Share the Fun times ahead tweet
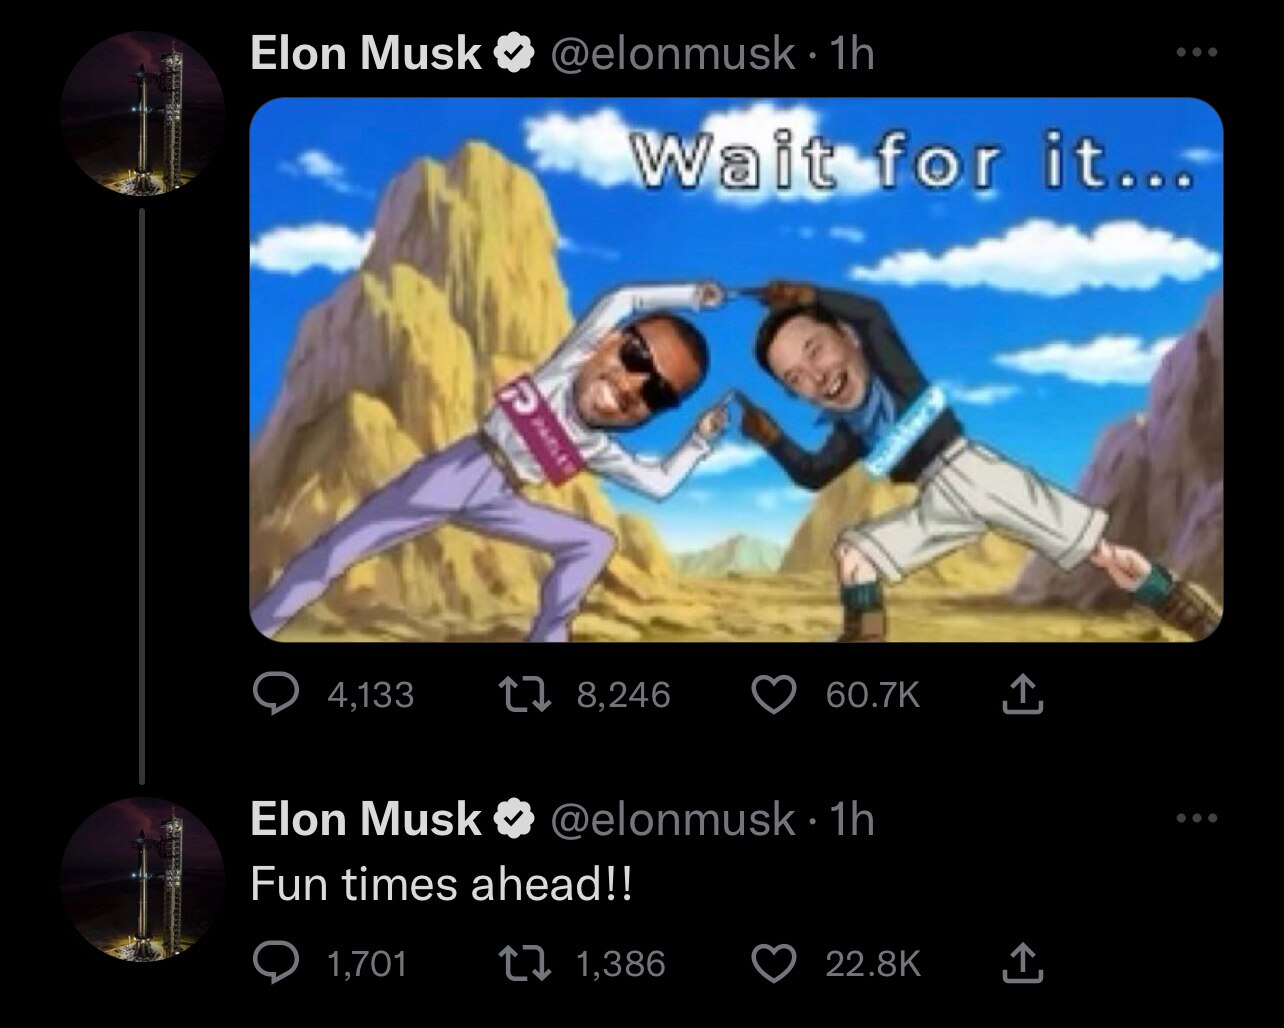1284x1028 pixels. pyautogui.click(x=1022, y=963)
